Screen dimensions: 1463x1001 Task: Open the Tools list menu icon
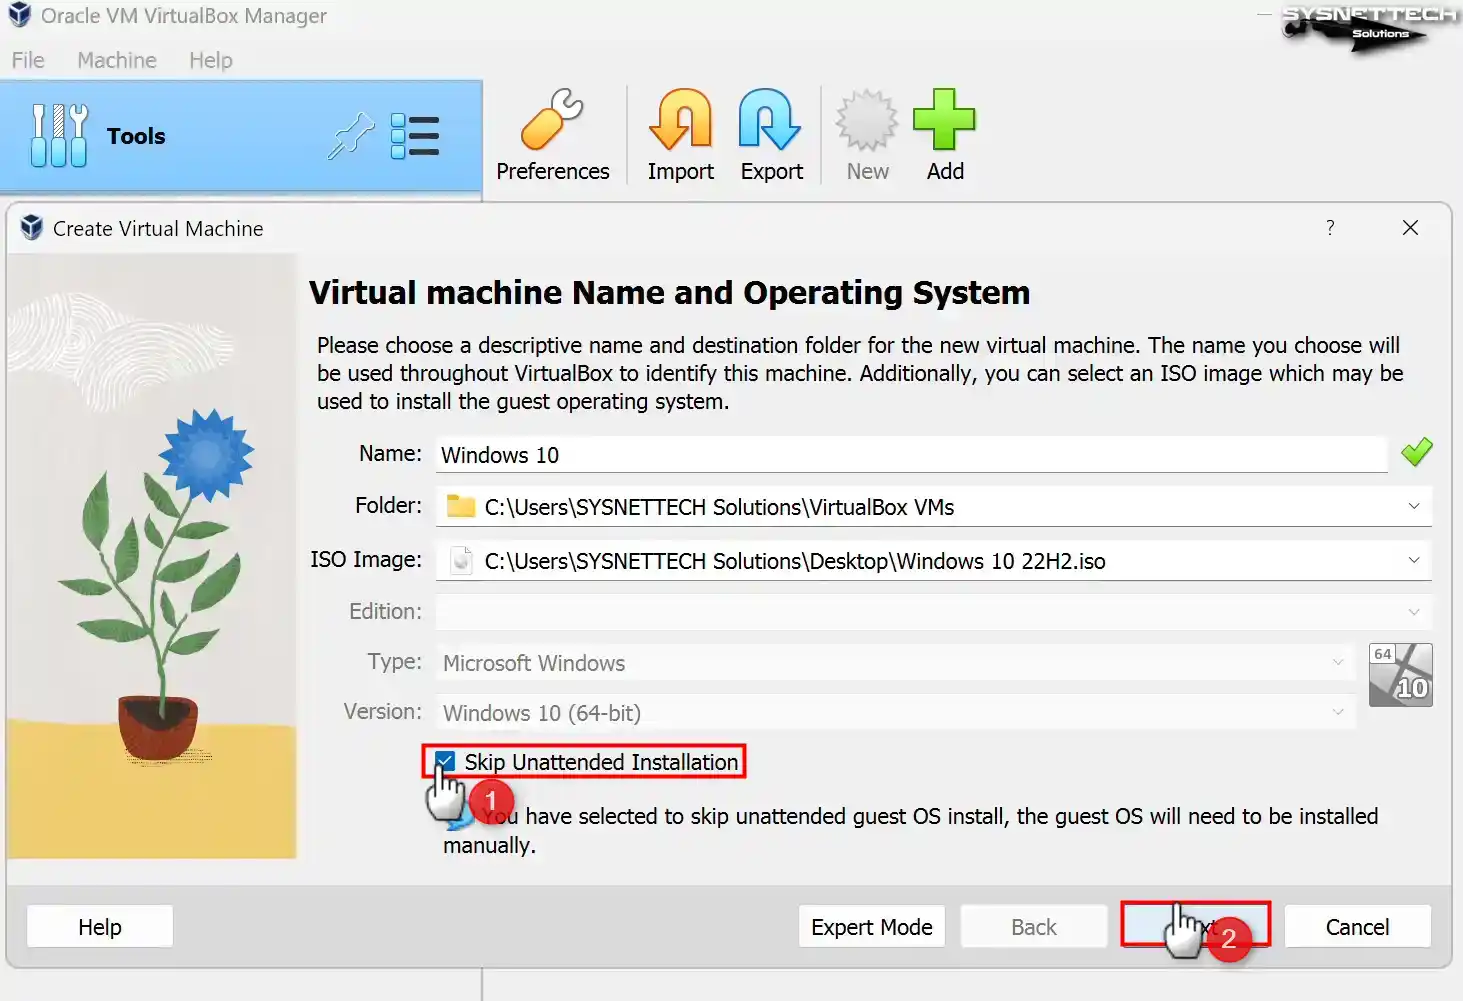tap(415, 136)
